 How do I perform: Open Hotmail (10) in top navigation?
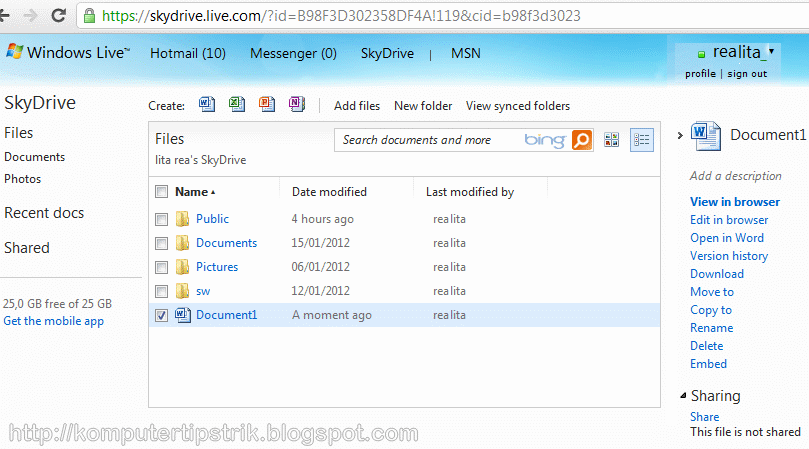[x=188, y=53]
